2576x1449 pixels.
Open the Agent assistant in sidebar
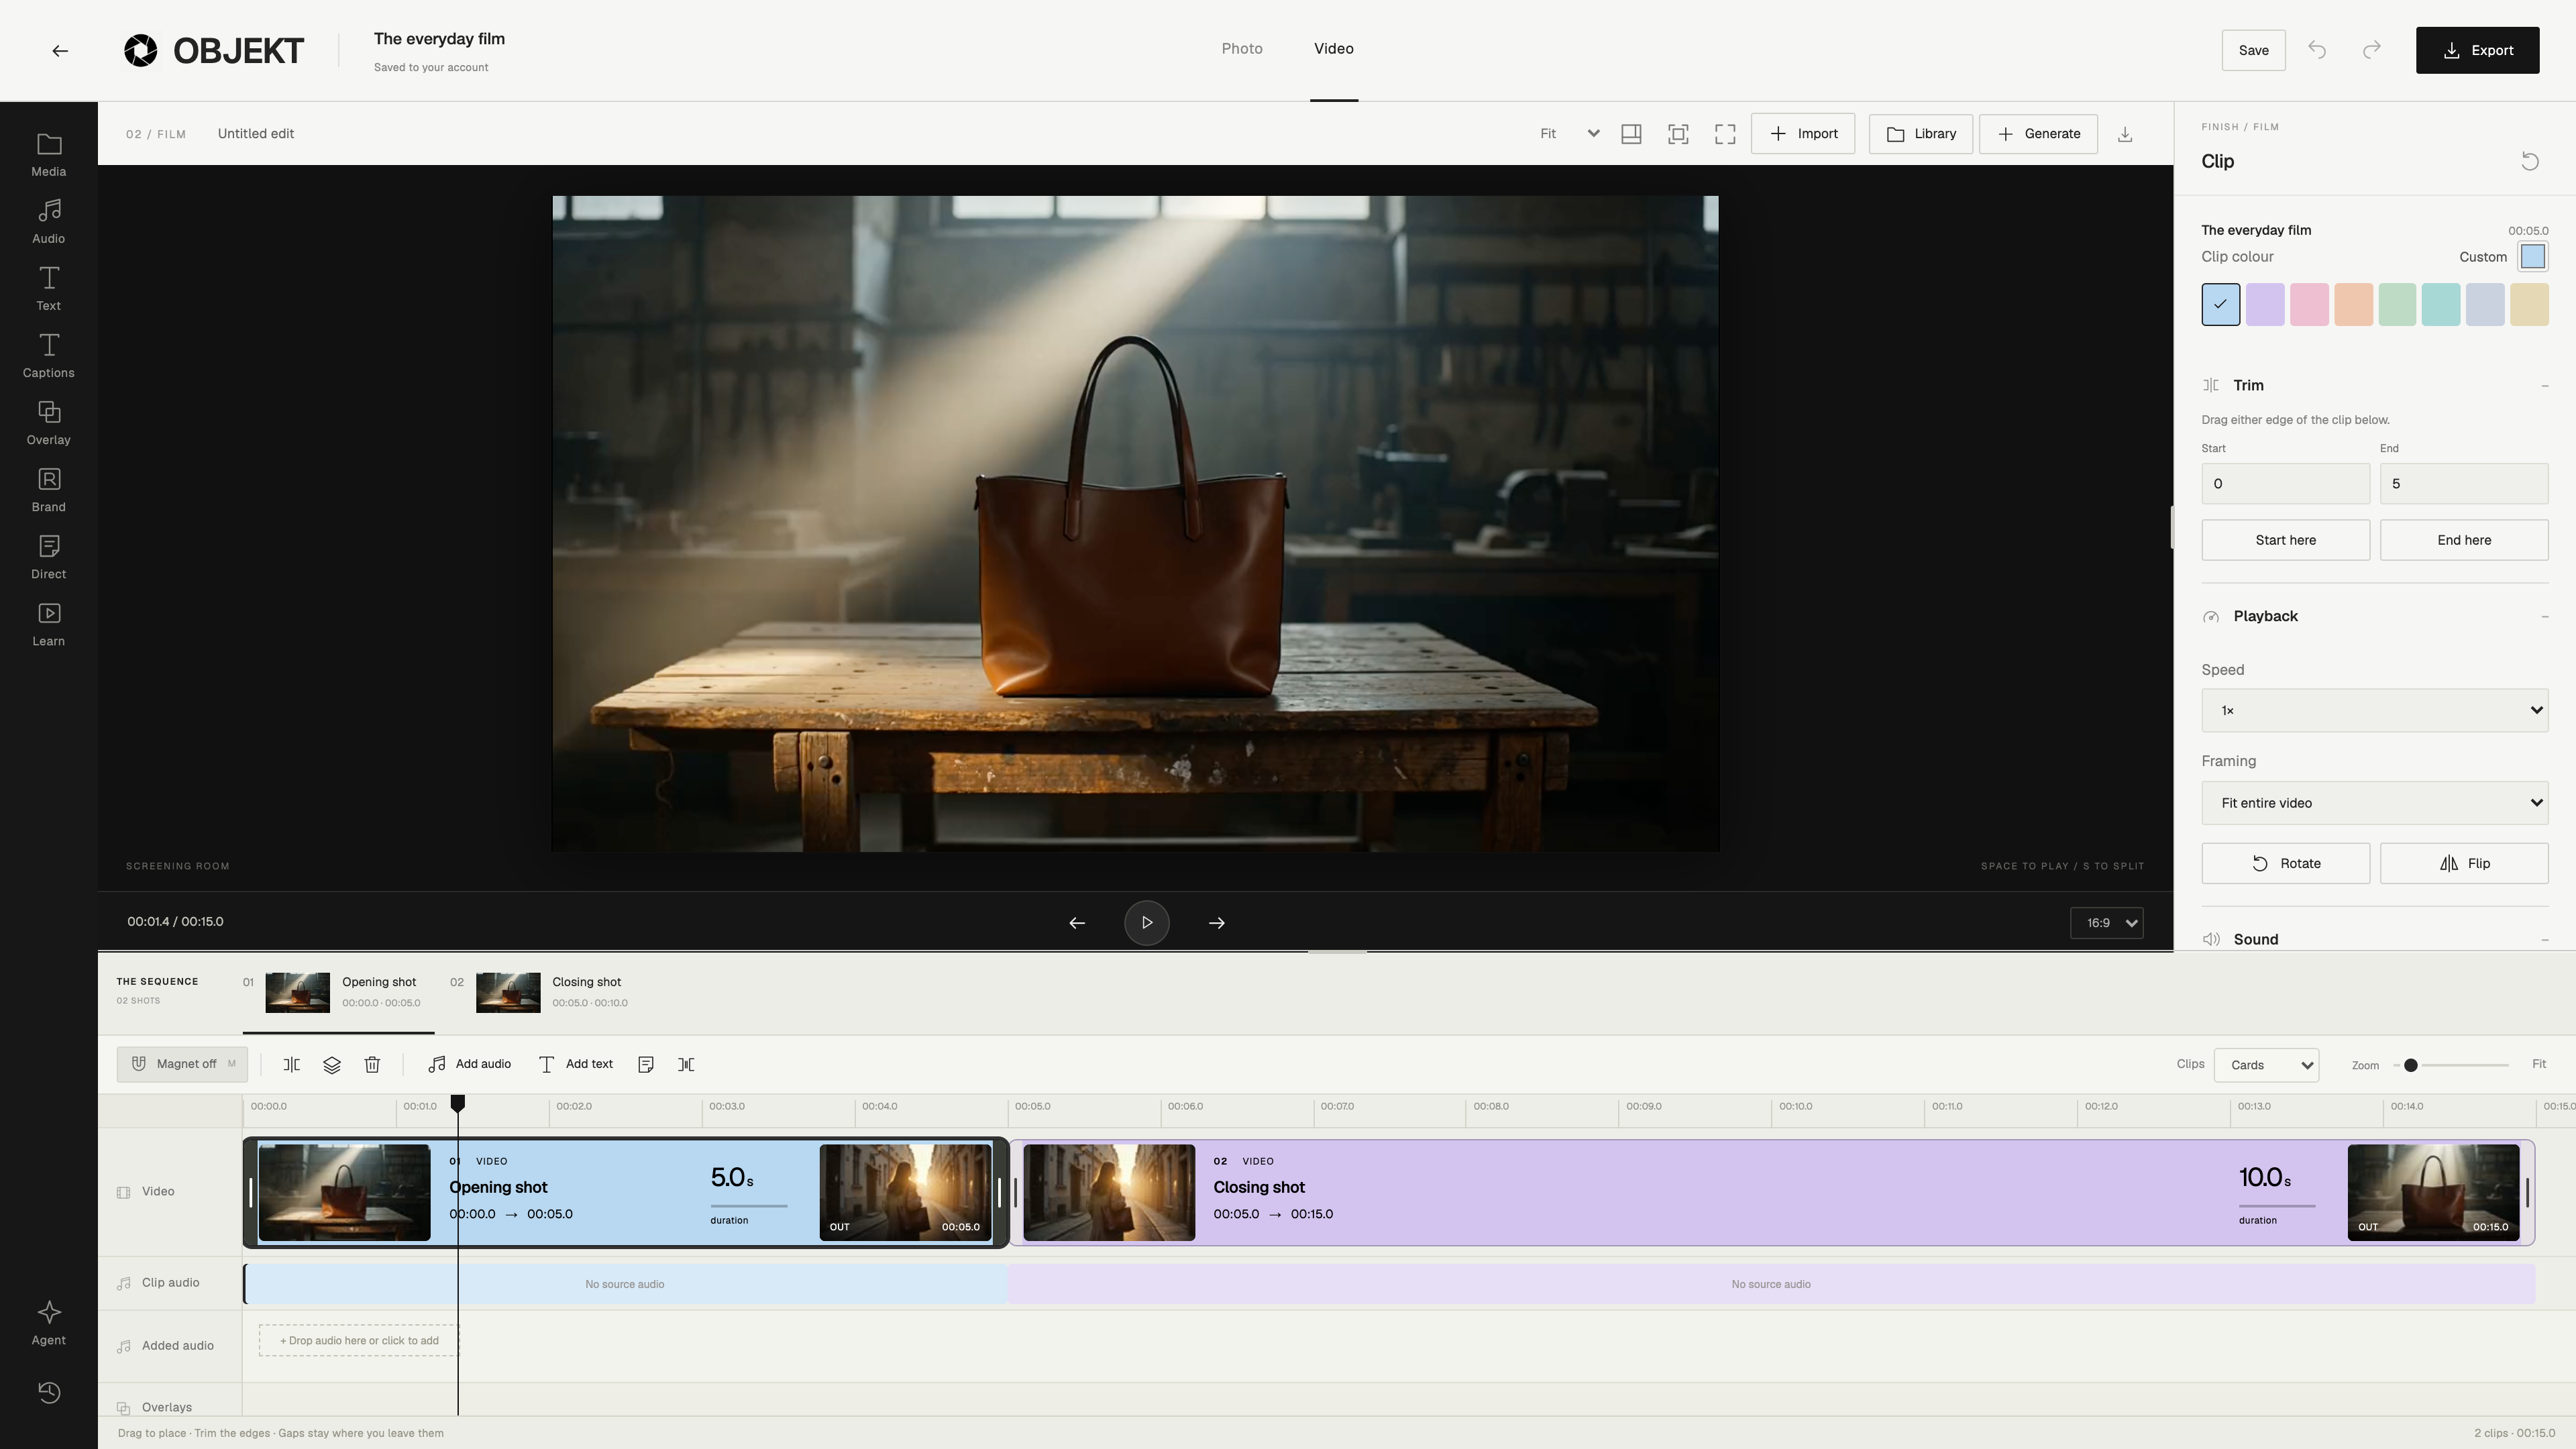click(48, 1323)
